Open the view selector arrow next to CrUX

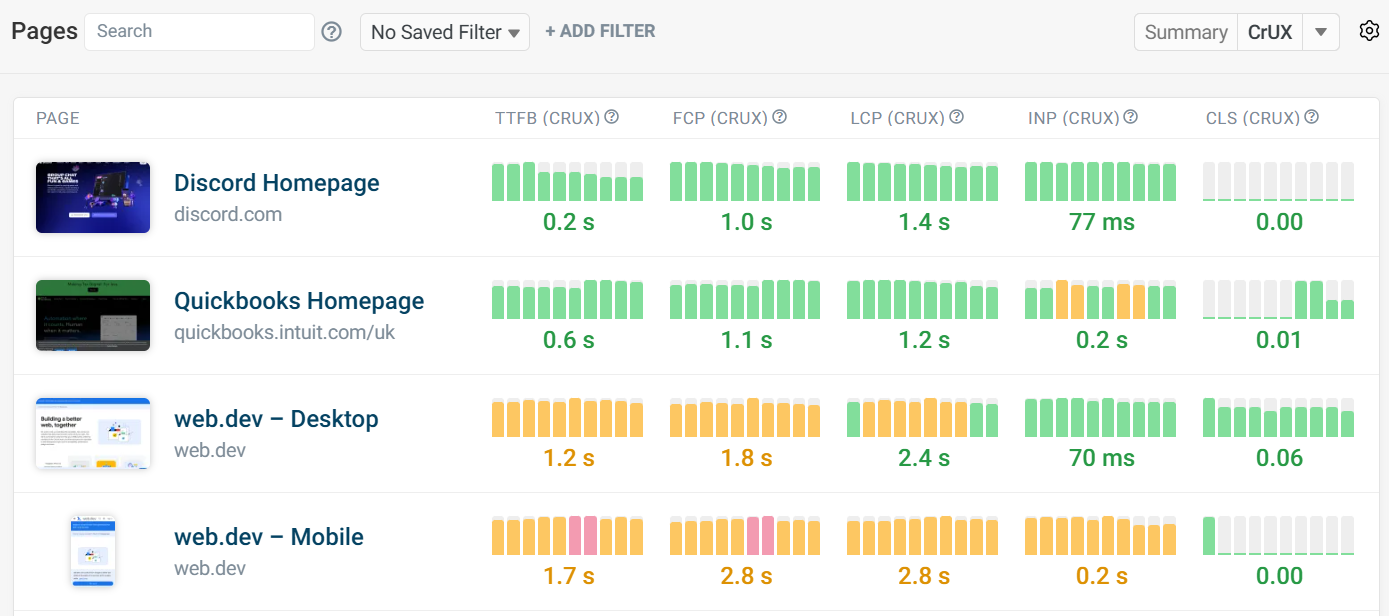pos(1321,31)
